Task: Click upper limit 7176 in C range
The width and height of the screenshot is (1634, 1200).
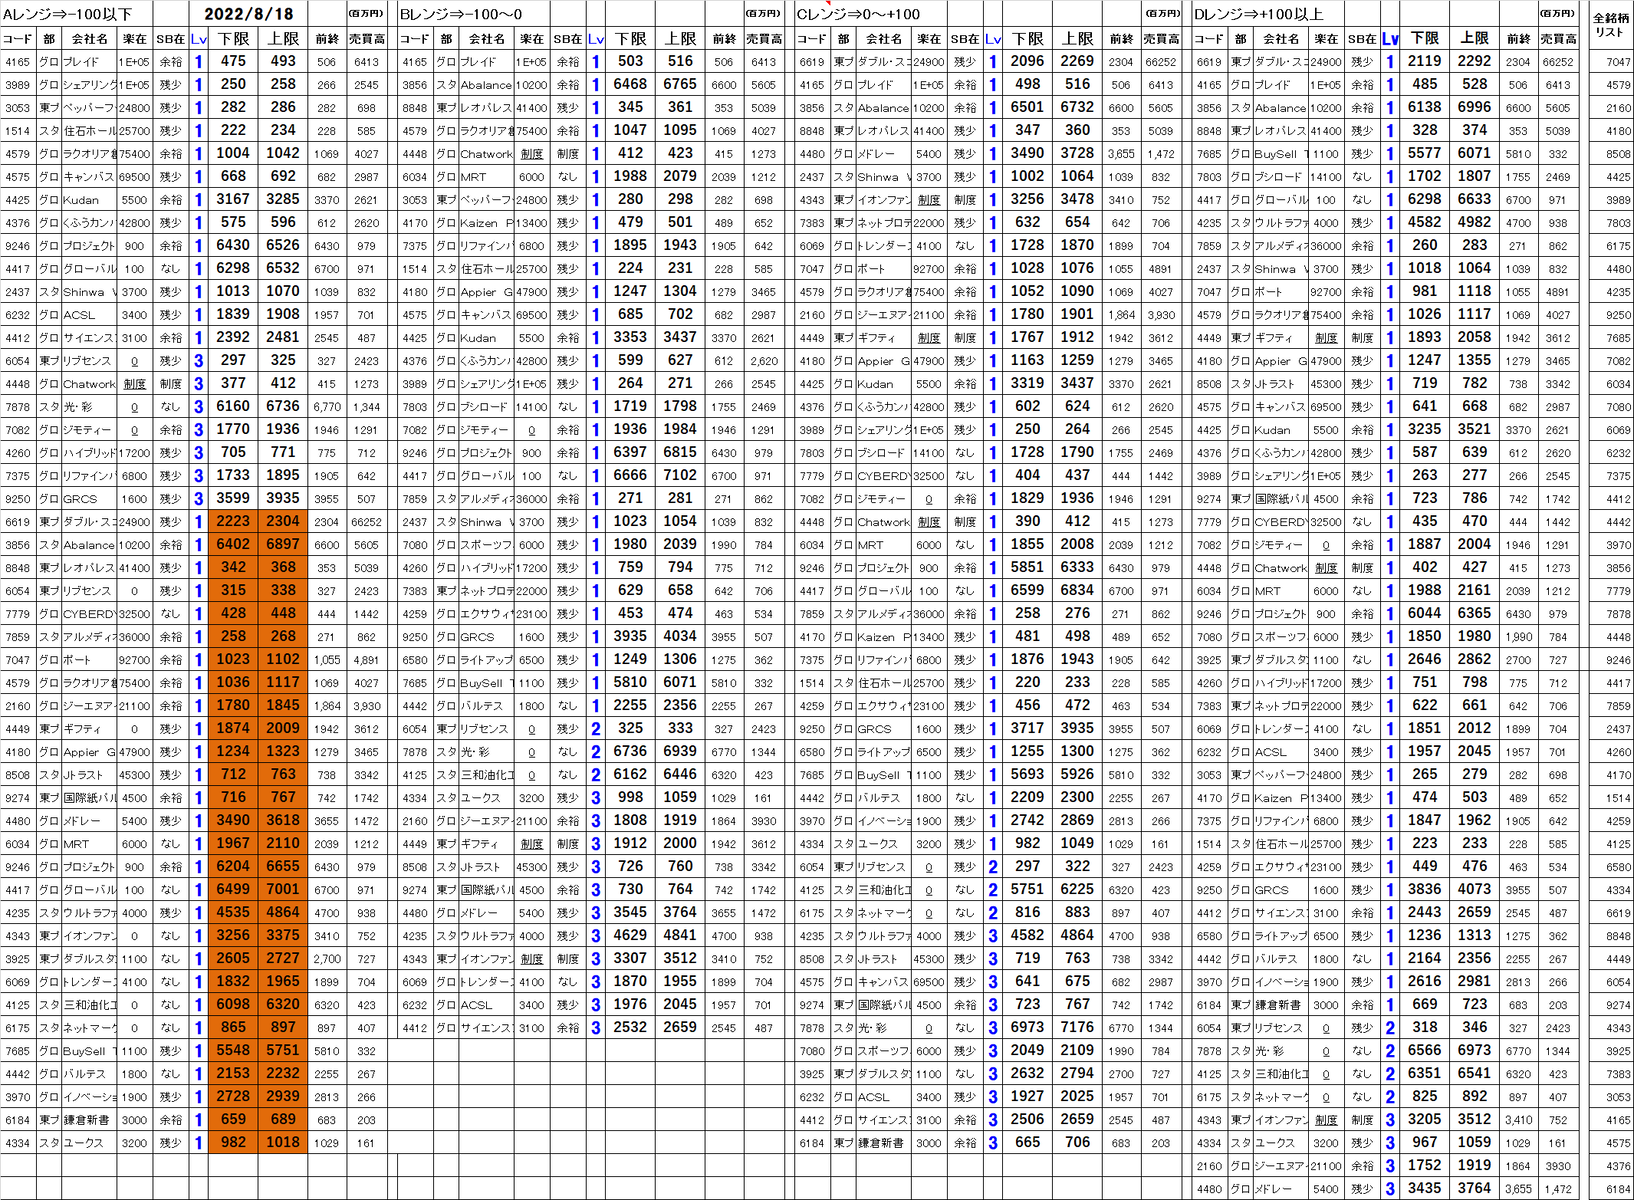Action: point(1077,1027)
